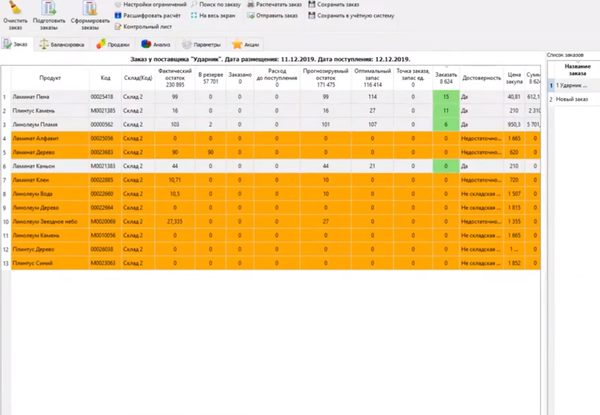This screenshot has width=600, height=415.
Task: Click green order quantity 6 cell
Action: coord(446,125)
